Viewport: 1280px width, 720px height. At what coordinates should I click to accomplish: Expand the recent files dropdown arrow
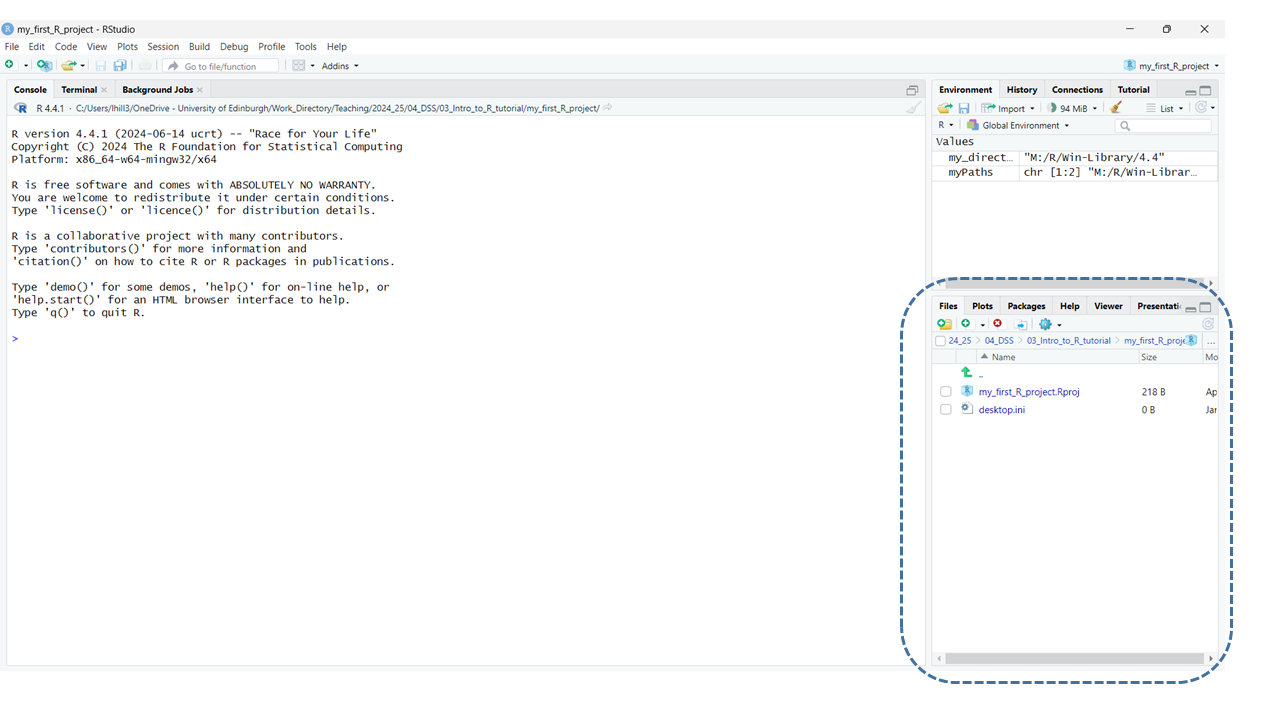pos(83,66)
